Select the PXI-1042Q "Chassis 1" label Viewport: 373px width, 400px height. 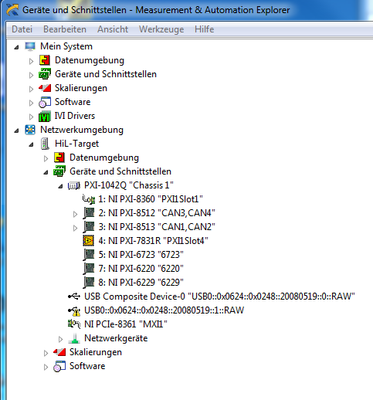coord(129,185)
